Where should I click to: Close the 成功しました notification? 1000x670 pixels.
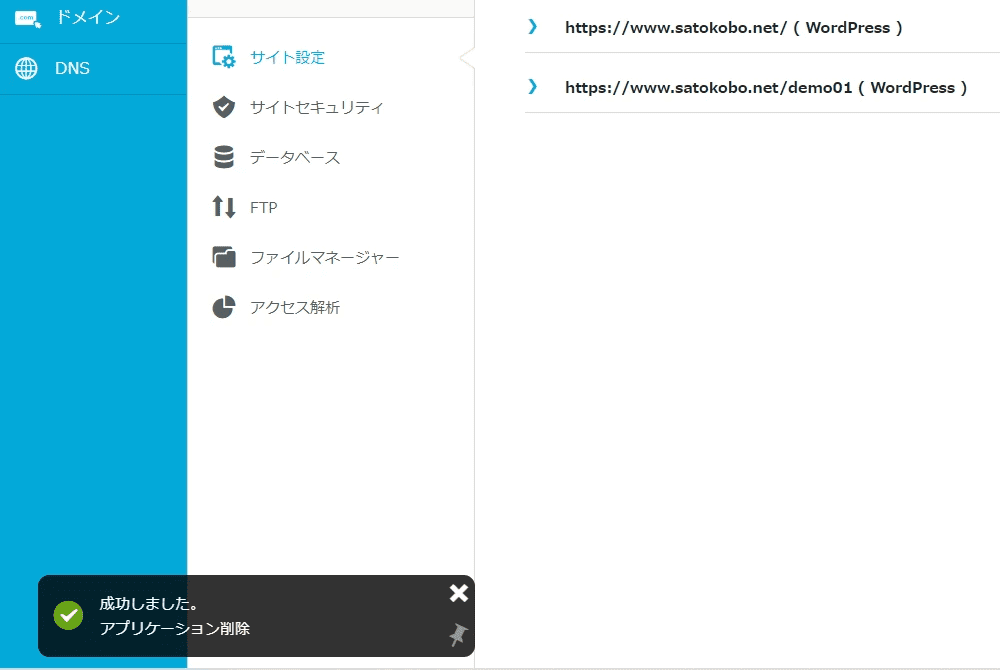[459, 593]
